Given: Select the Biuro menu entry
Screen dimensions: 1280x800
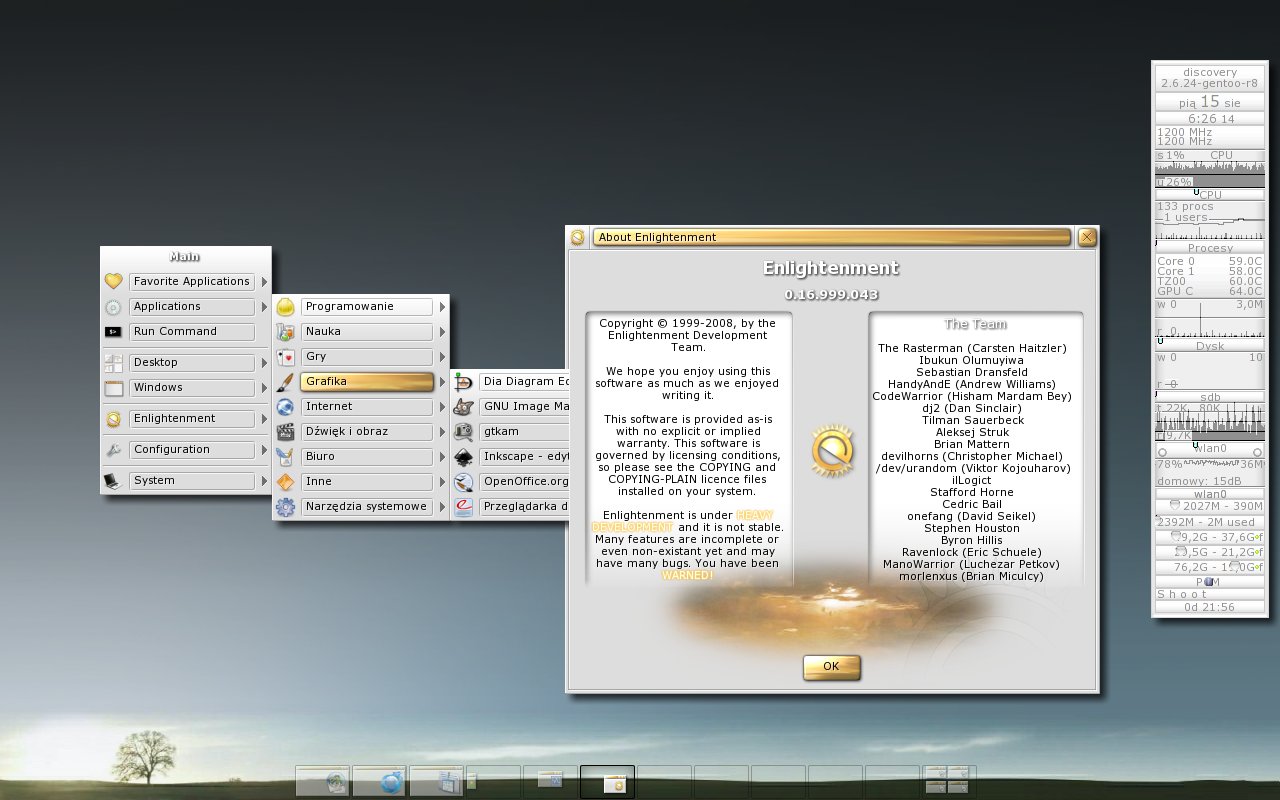Looking at the screenshot, I should tap(366, 457).
